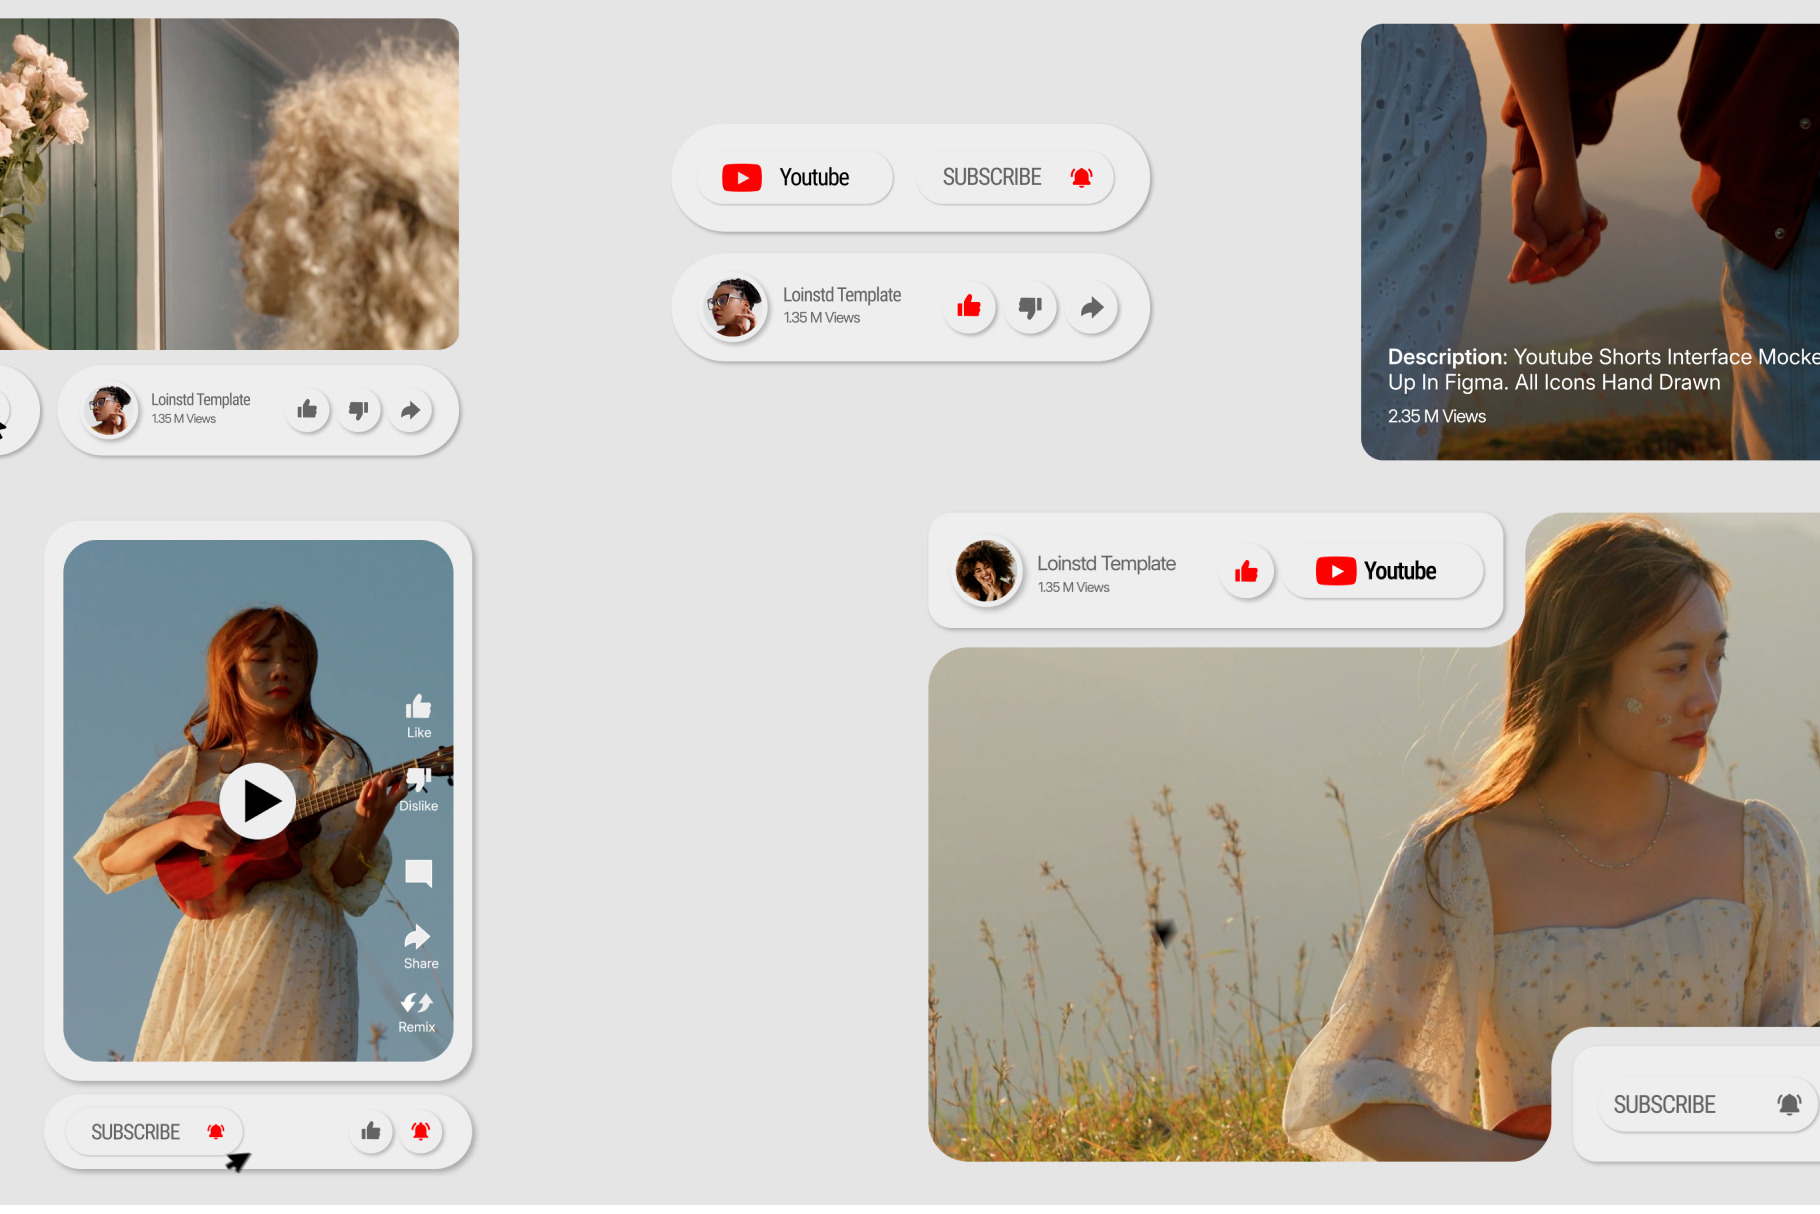Click the dislike thumb in center card
Screen dimensions: 1820x1214
click(1030, 307)
